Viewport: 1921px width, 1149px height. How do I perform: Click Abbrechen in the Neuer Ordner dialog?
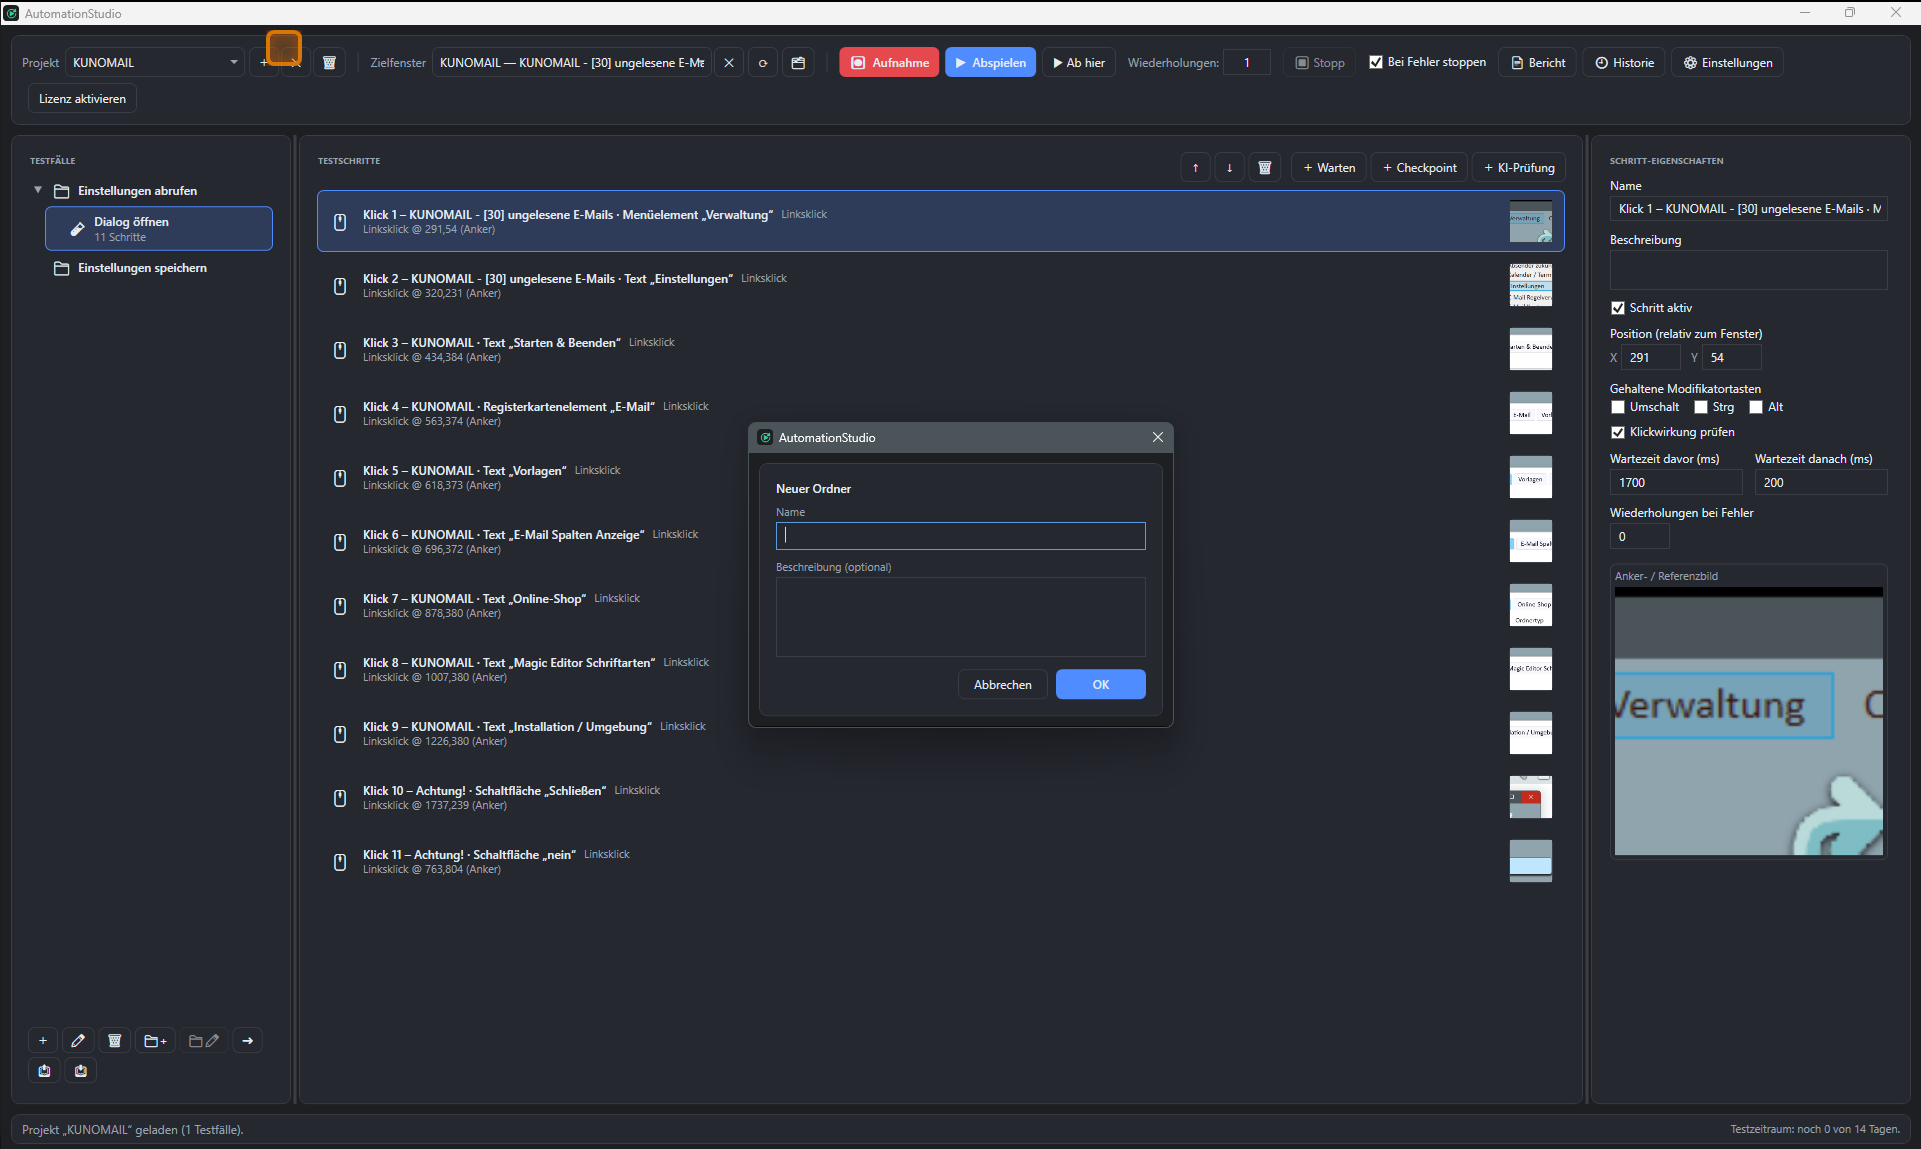pos(1002,685)
